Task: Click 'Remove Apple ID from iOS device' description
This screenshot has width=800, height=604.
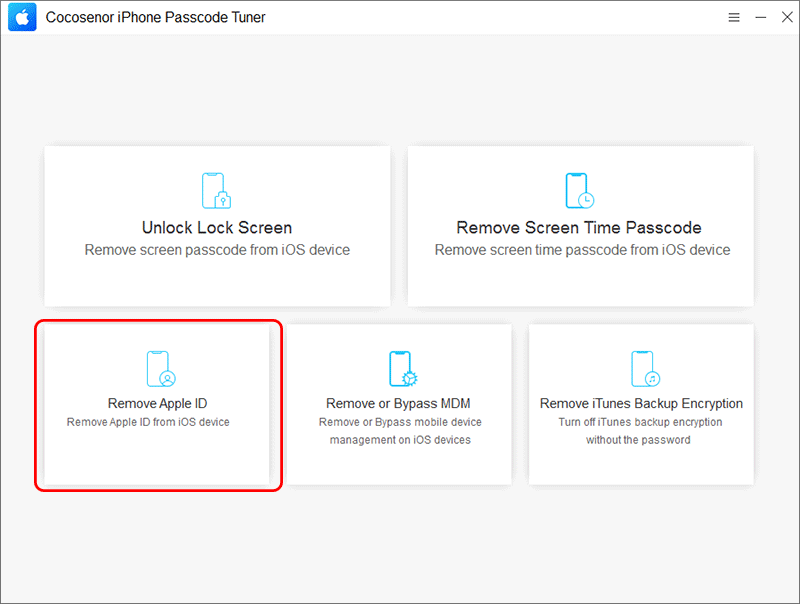Action: coord(148,422)
